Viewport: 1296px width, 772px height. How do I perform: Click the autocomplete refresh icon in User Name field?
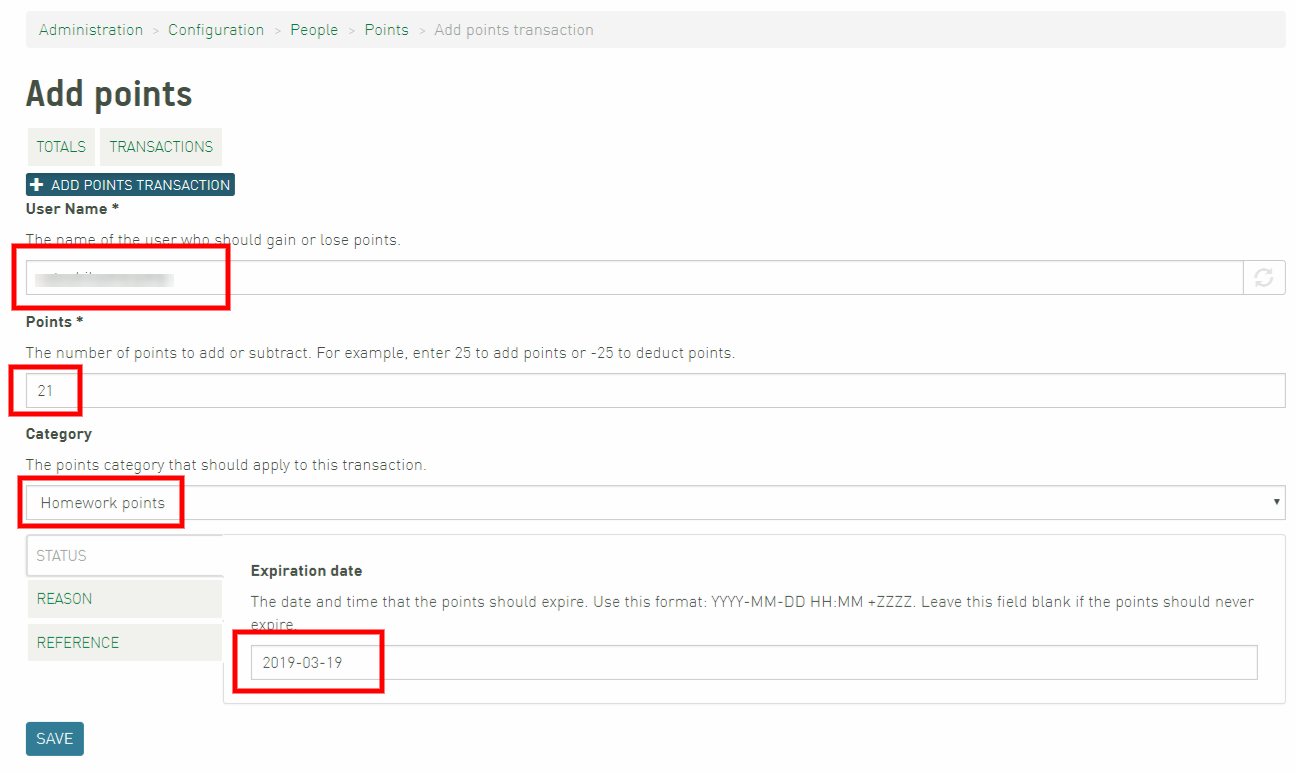pyautogui.click(x=1264, y=278)
